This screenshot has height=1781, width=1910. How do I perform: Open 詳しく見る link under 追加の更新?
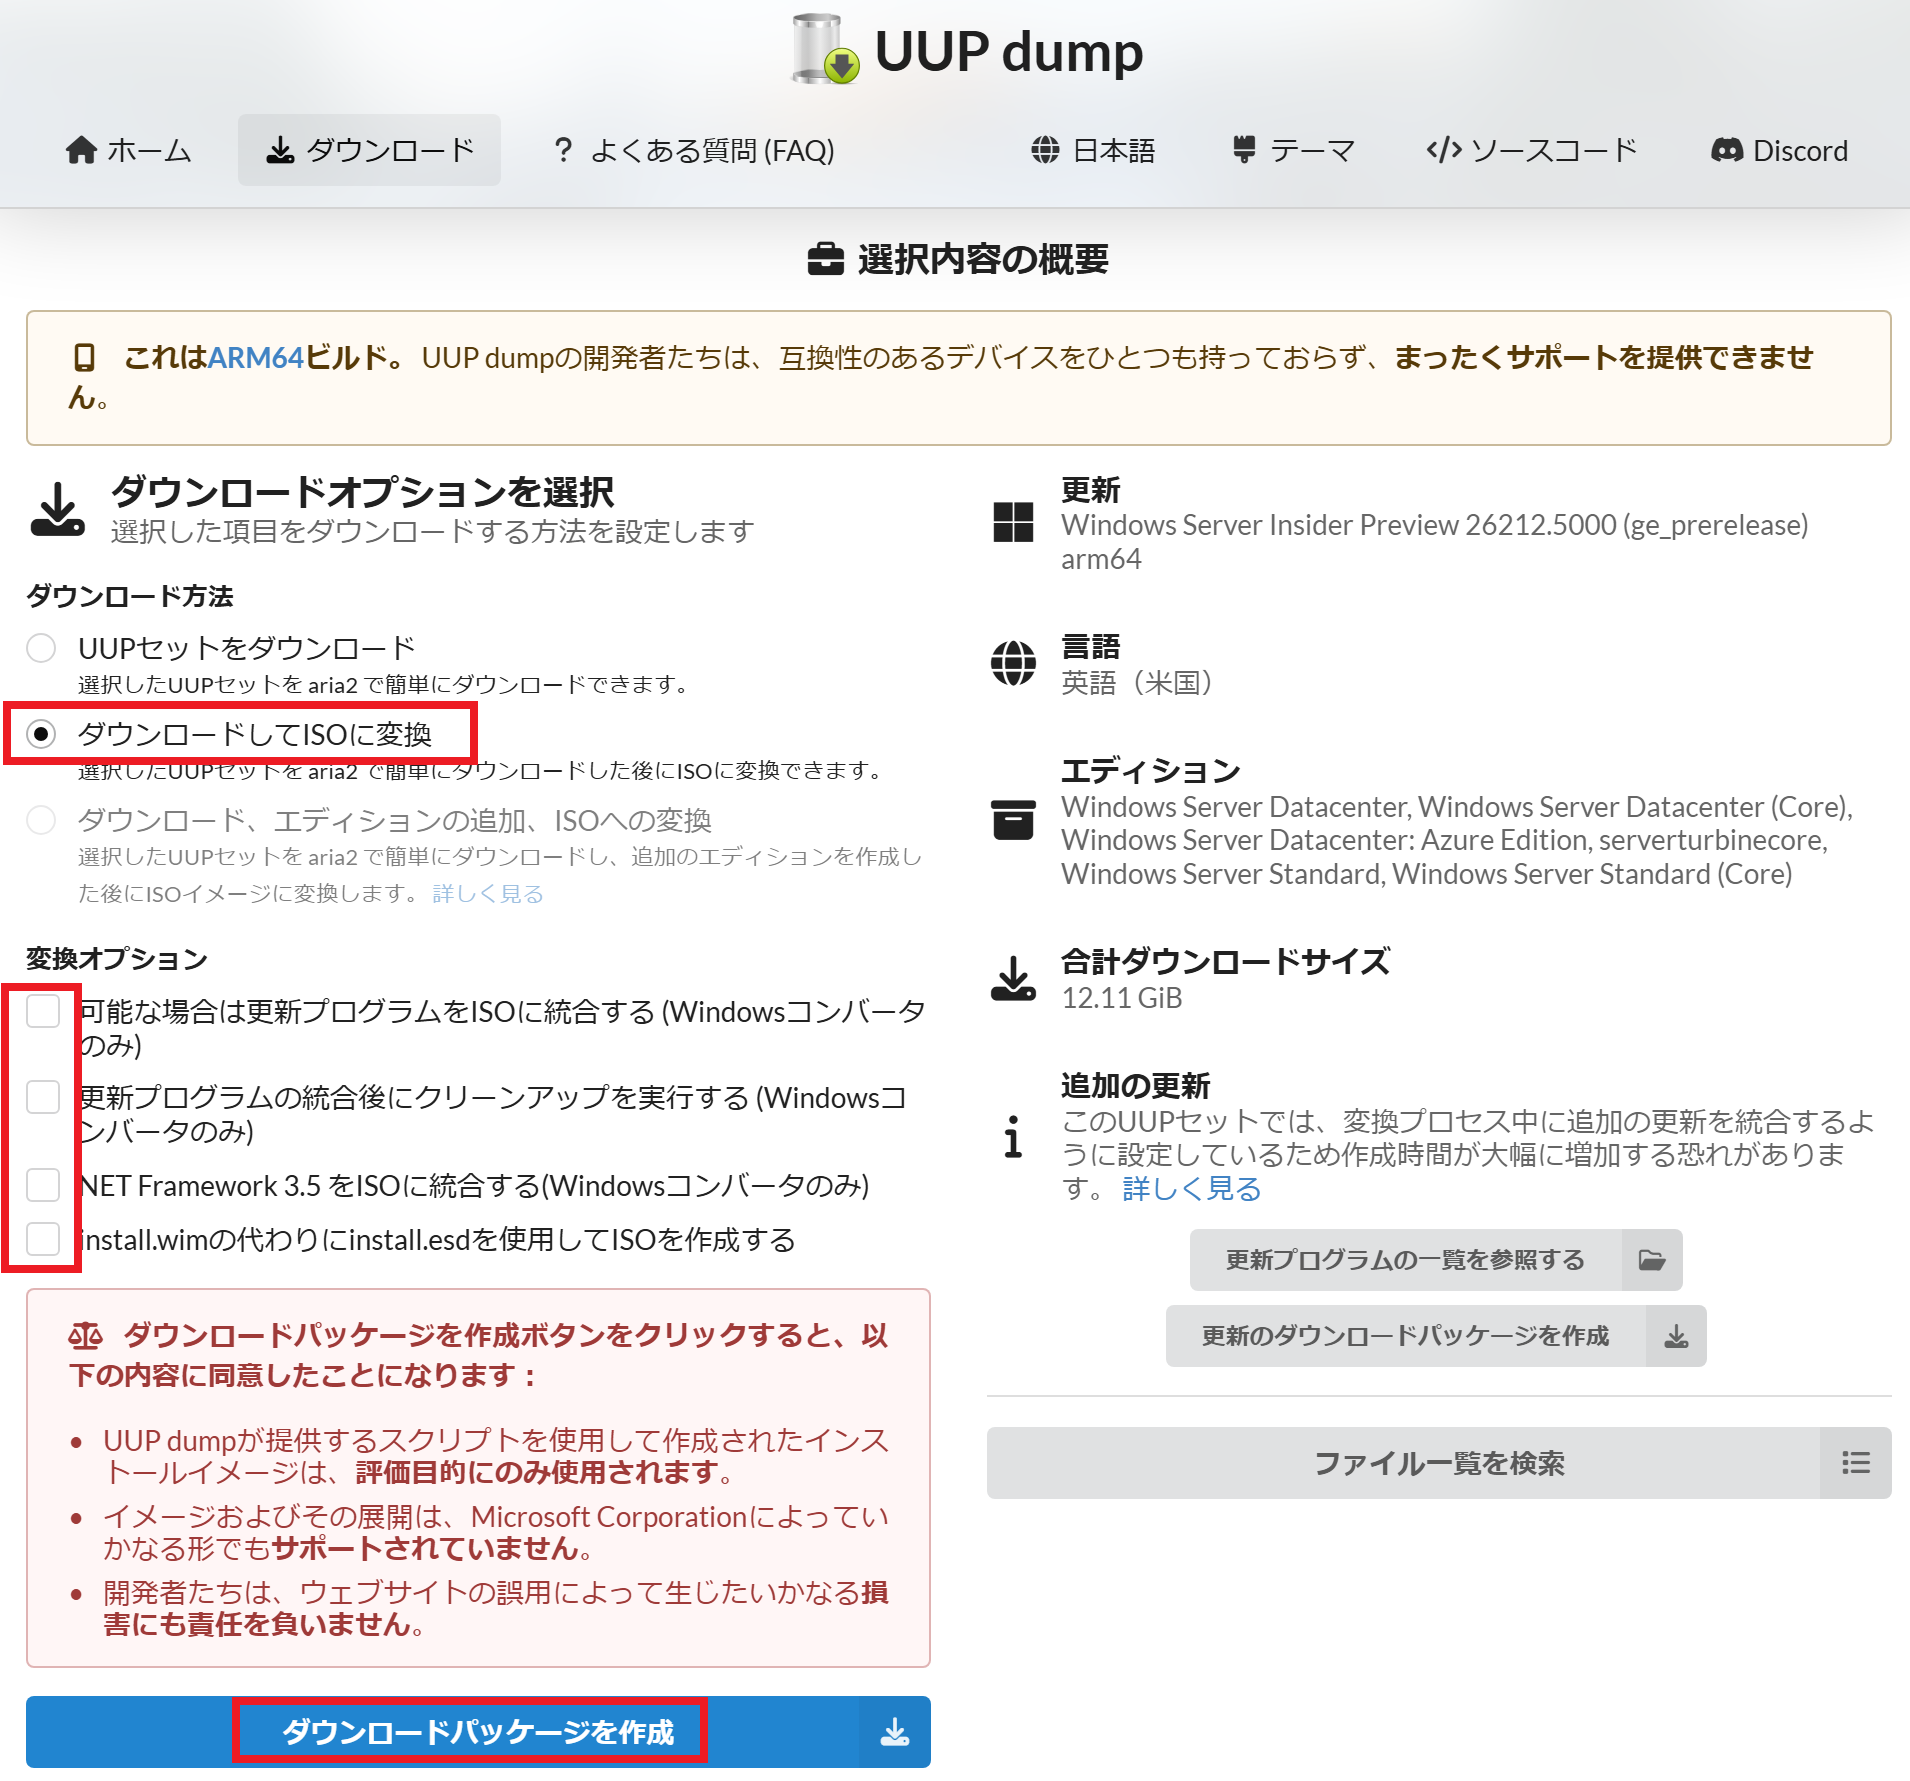(x=1192, y=1189)
